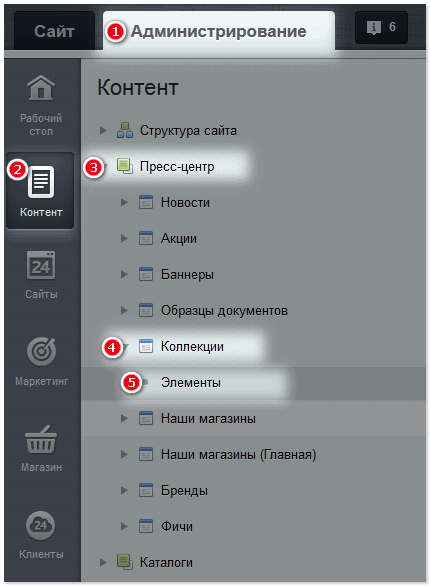Click the Образцы документов iblock icon
Viewport: 431px width, 587px height.
[x=146, y=310]
